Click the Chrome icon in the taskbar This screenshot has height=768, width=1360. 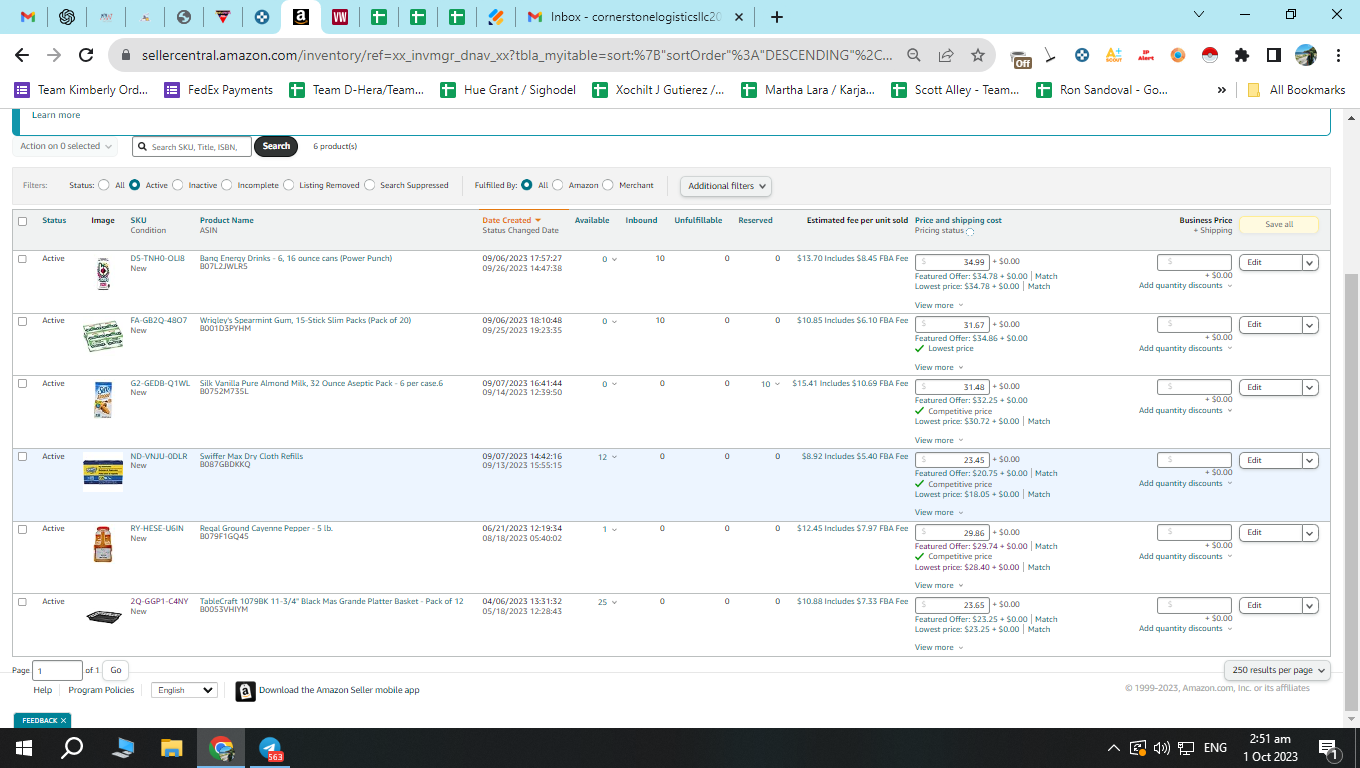pos(222,748)
